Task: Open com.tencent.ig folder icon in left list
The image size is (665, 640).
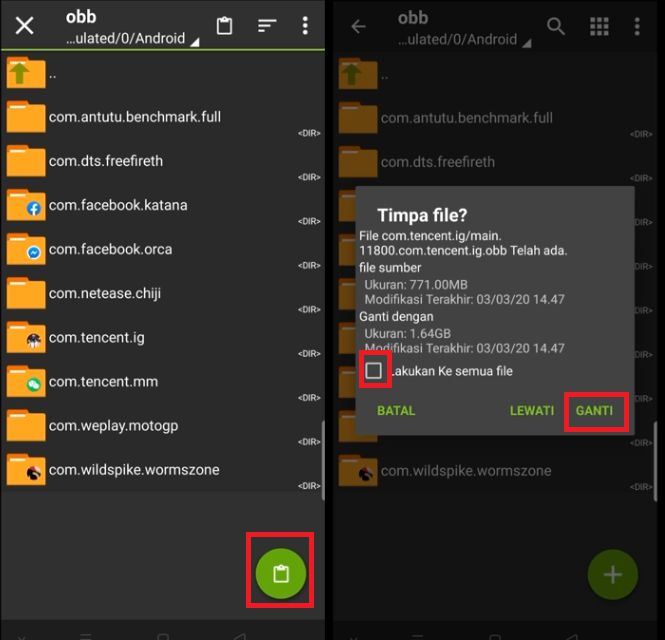Action: pos(26,338)
